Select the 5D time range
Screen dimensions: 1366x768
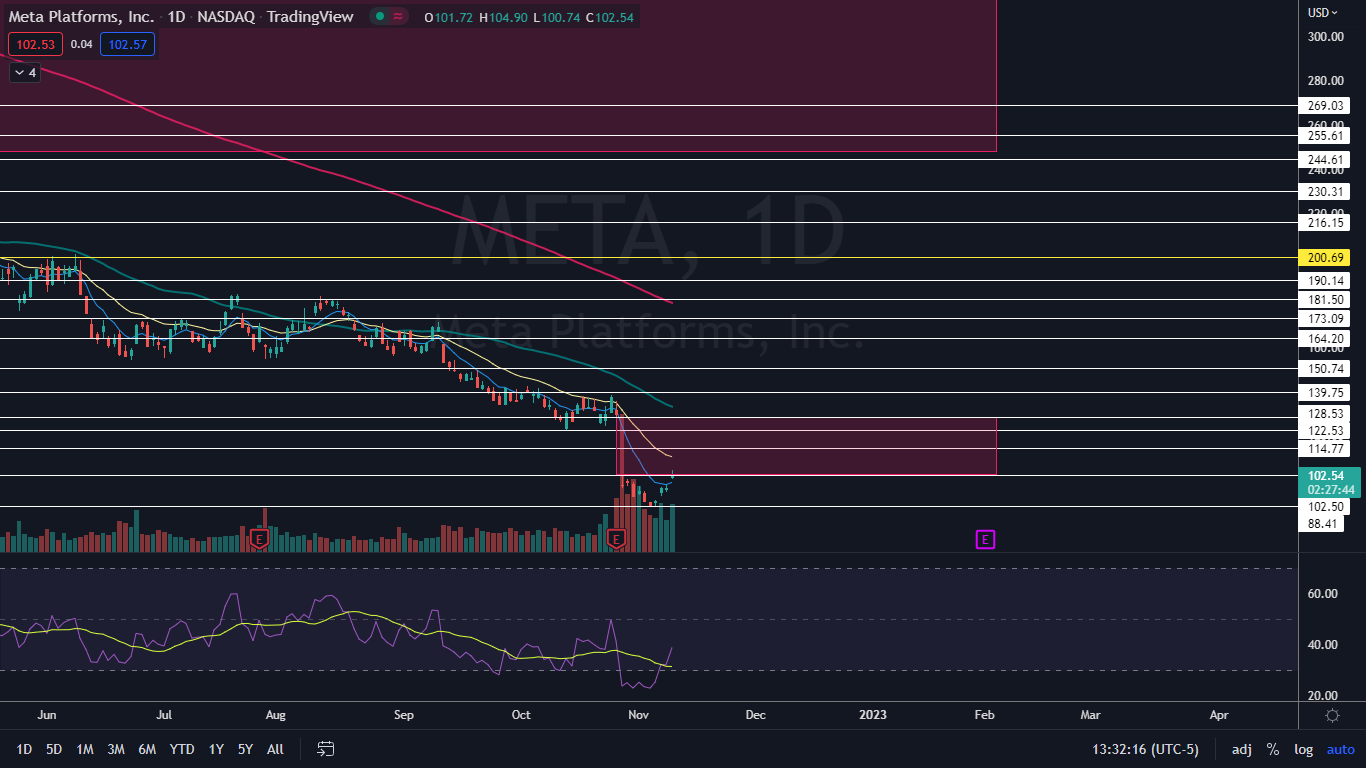coord(54,749)
